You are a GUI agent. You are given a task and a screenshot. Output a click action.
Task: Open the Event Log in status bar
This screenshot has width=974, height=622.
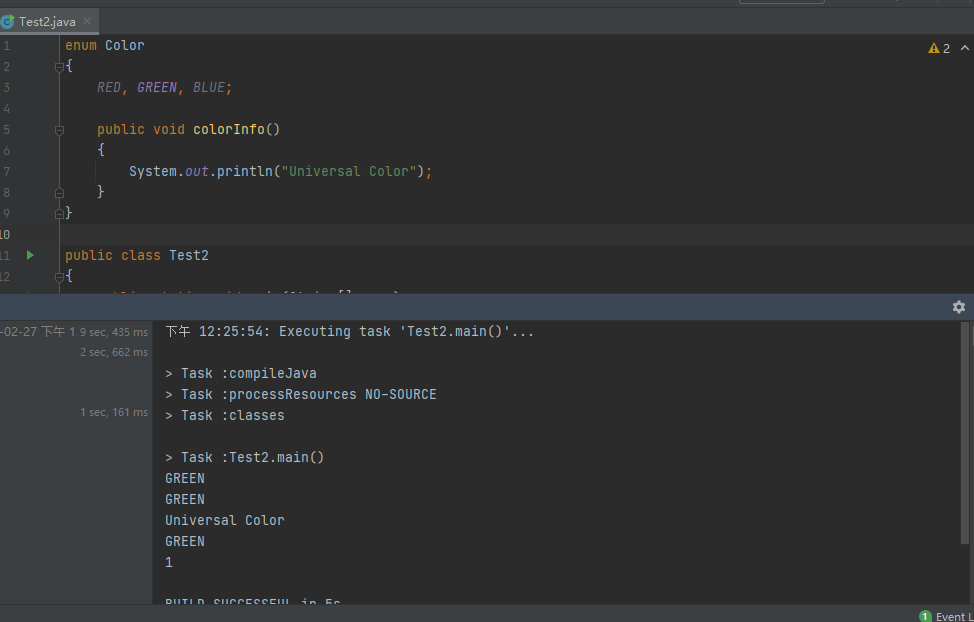[945, 616]
